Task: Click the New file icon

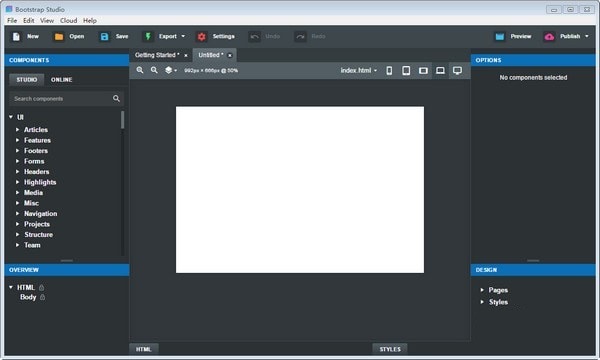Action: (x=16, y=36)
